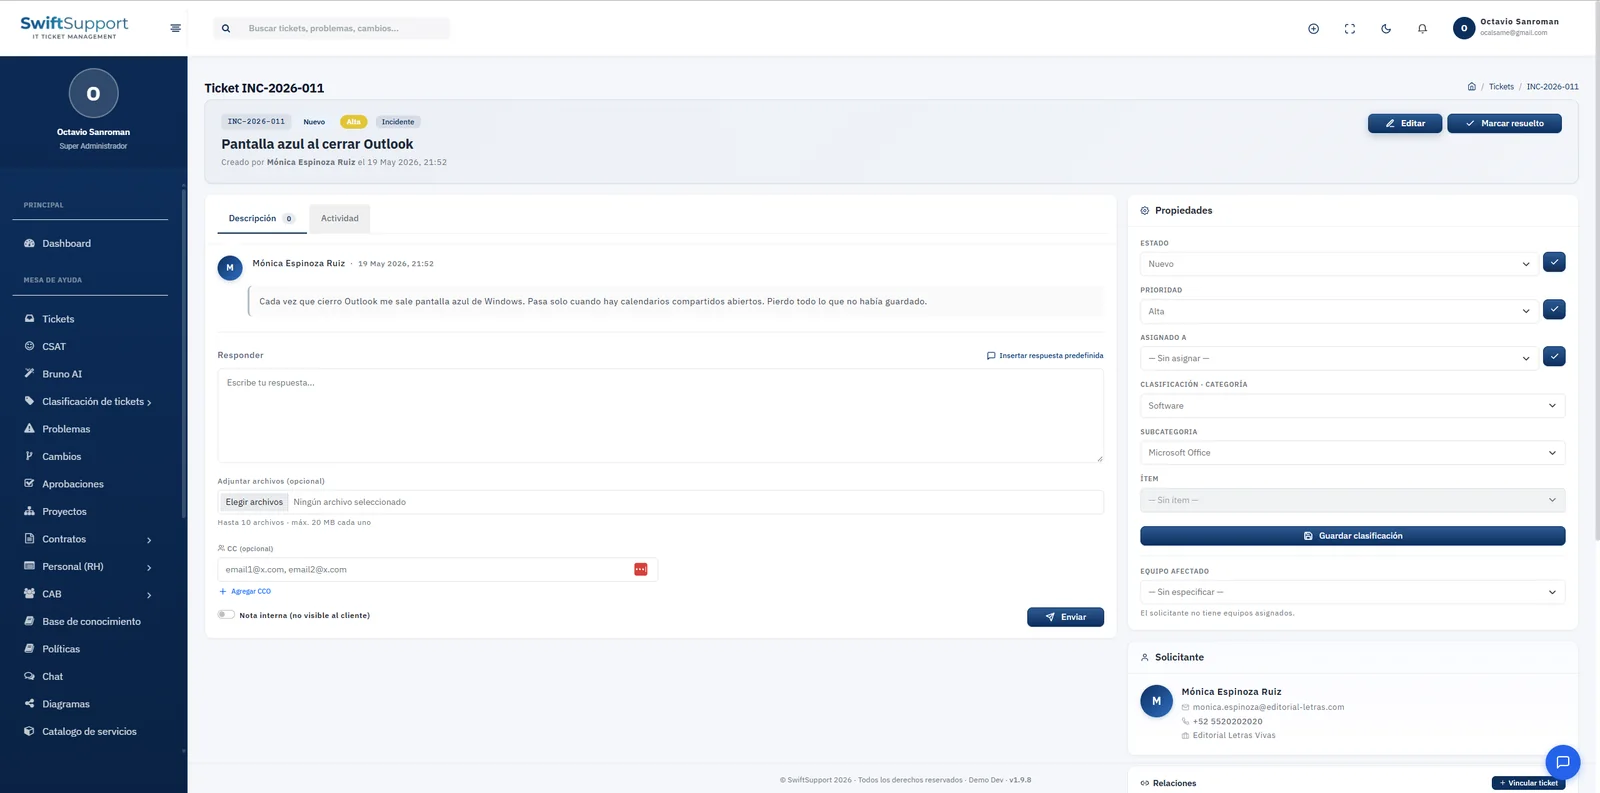1600x793 pixels.
Task: Click Enviar to send reply
Action: 1065,617
